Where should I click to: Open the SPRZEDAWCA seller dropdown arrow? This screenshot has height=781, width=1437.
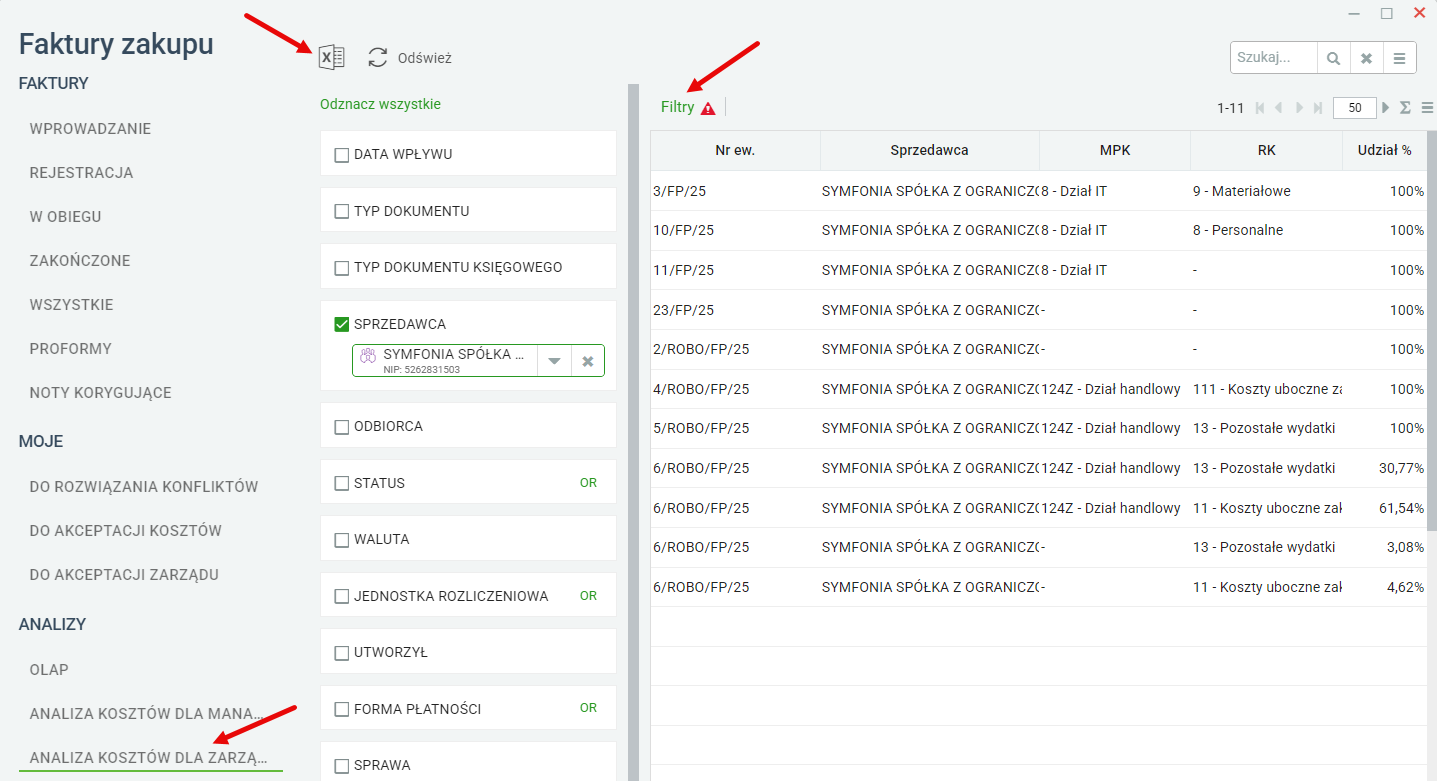554,361
